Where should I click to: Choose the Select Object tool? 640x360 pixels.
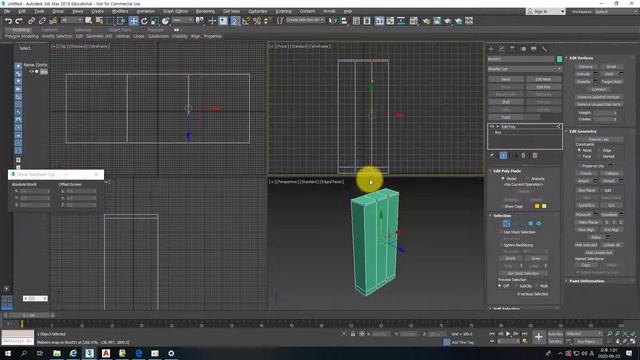89,21
